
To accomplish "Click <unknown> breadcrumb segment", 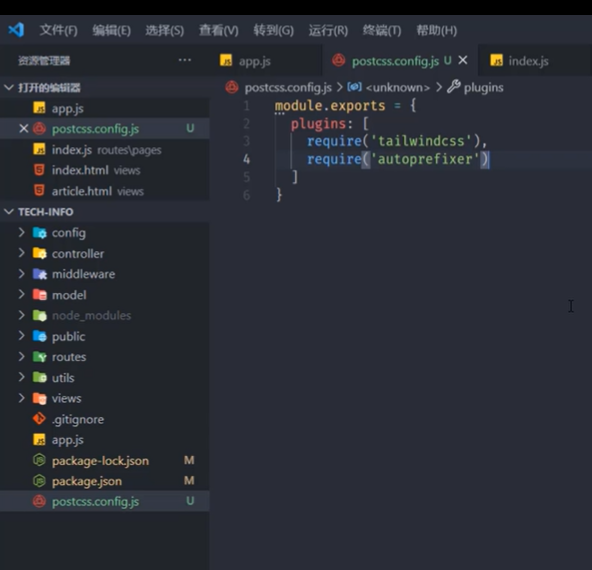I will (x=398, y=88).
